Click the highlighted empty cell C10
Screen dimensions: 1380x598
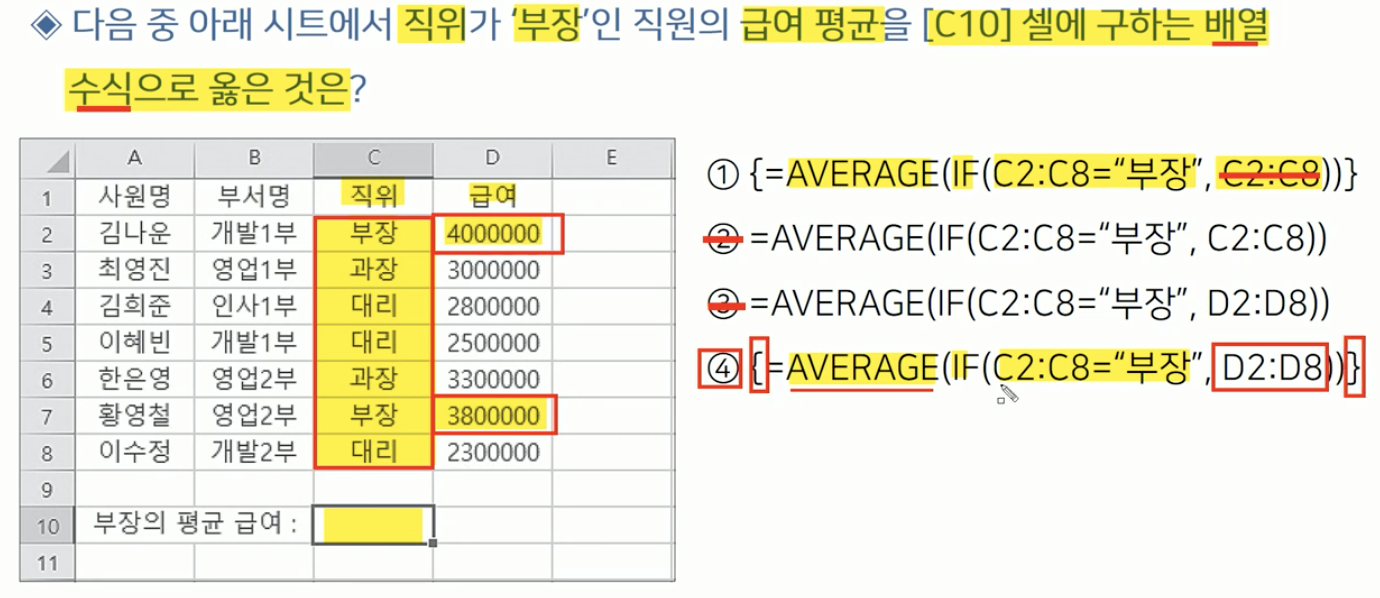click(373, 524)
